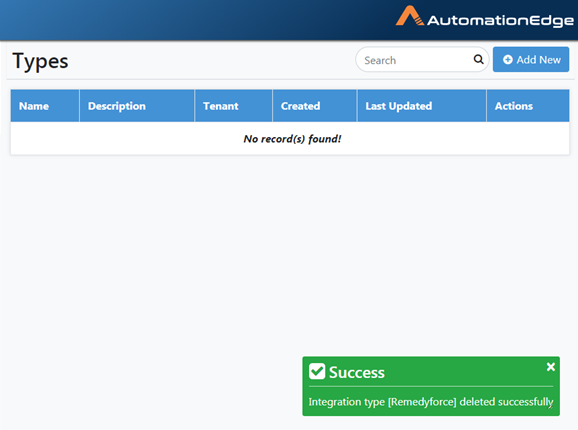Click the Remedyforce deleted successfully message

(431, 402)
